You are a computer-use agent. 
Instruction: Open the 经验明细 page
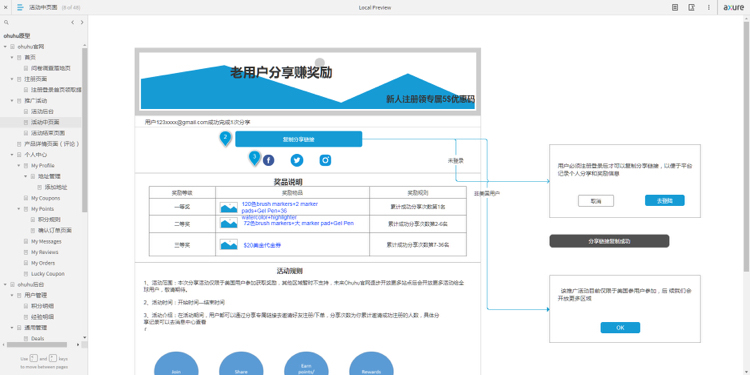click(41, 317)
